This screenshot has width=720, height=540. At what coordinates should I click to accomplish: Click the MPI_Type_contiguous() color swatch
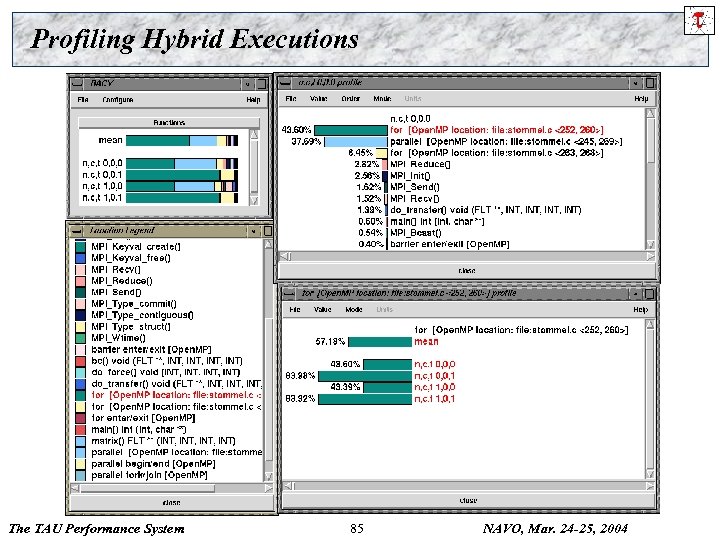80,315
